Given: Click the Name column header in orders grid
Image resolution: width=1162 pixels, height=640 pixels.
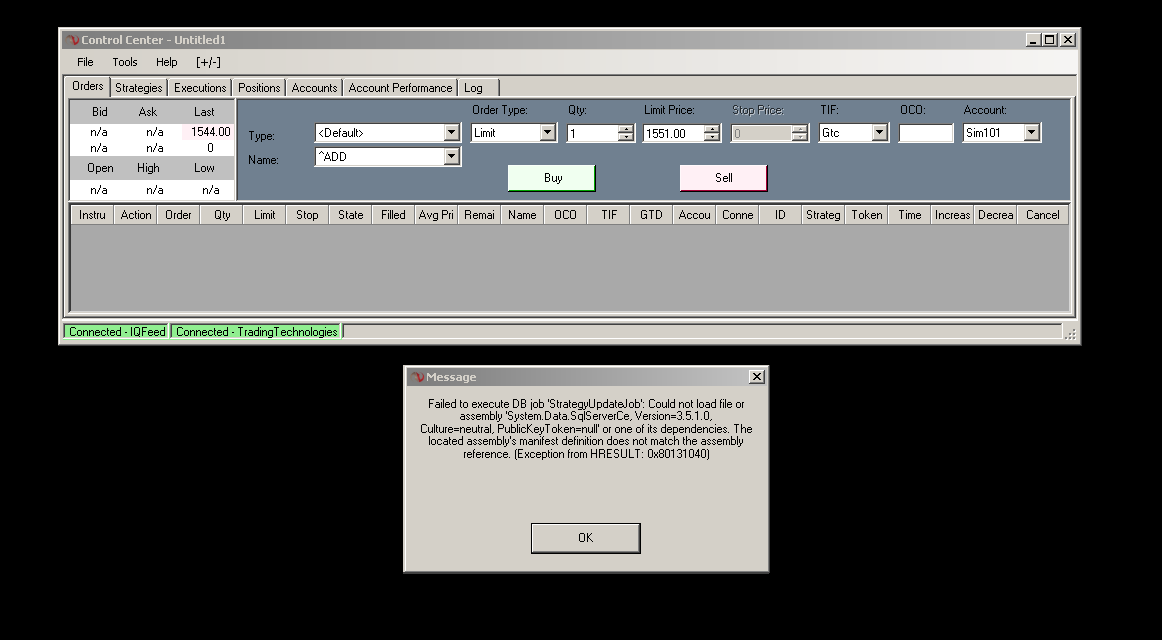Looking at the screenshot, I should pyautogui.click(x=522, y=215).
